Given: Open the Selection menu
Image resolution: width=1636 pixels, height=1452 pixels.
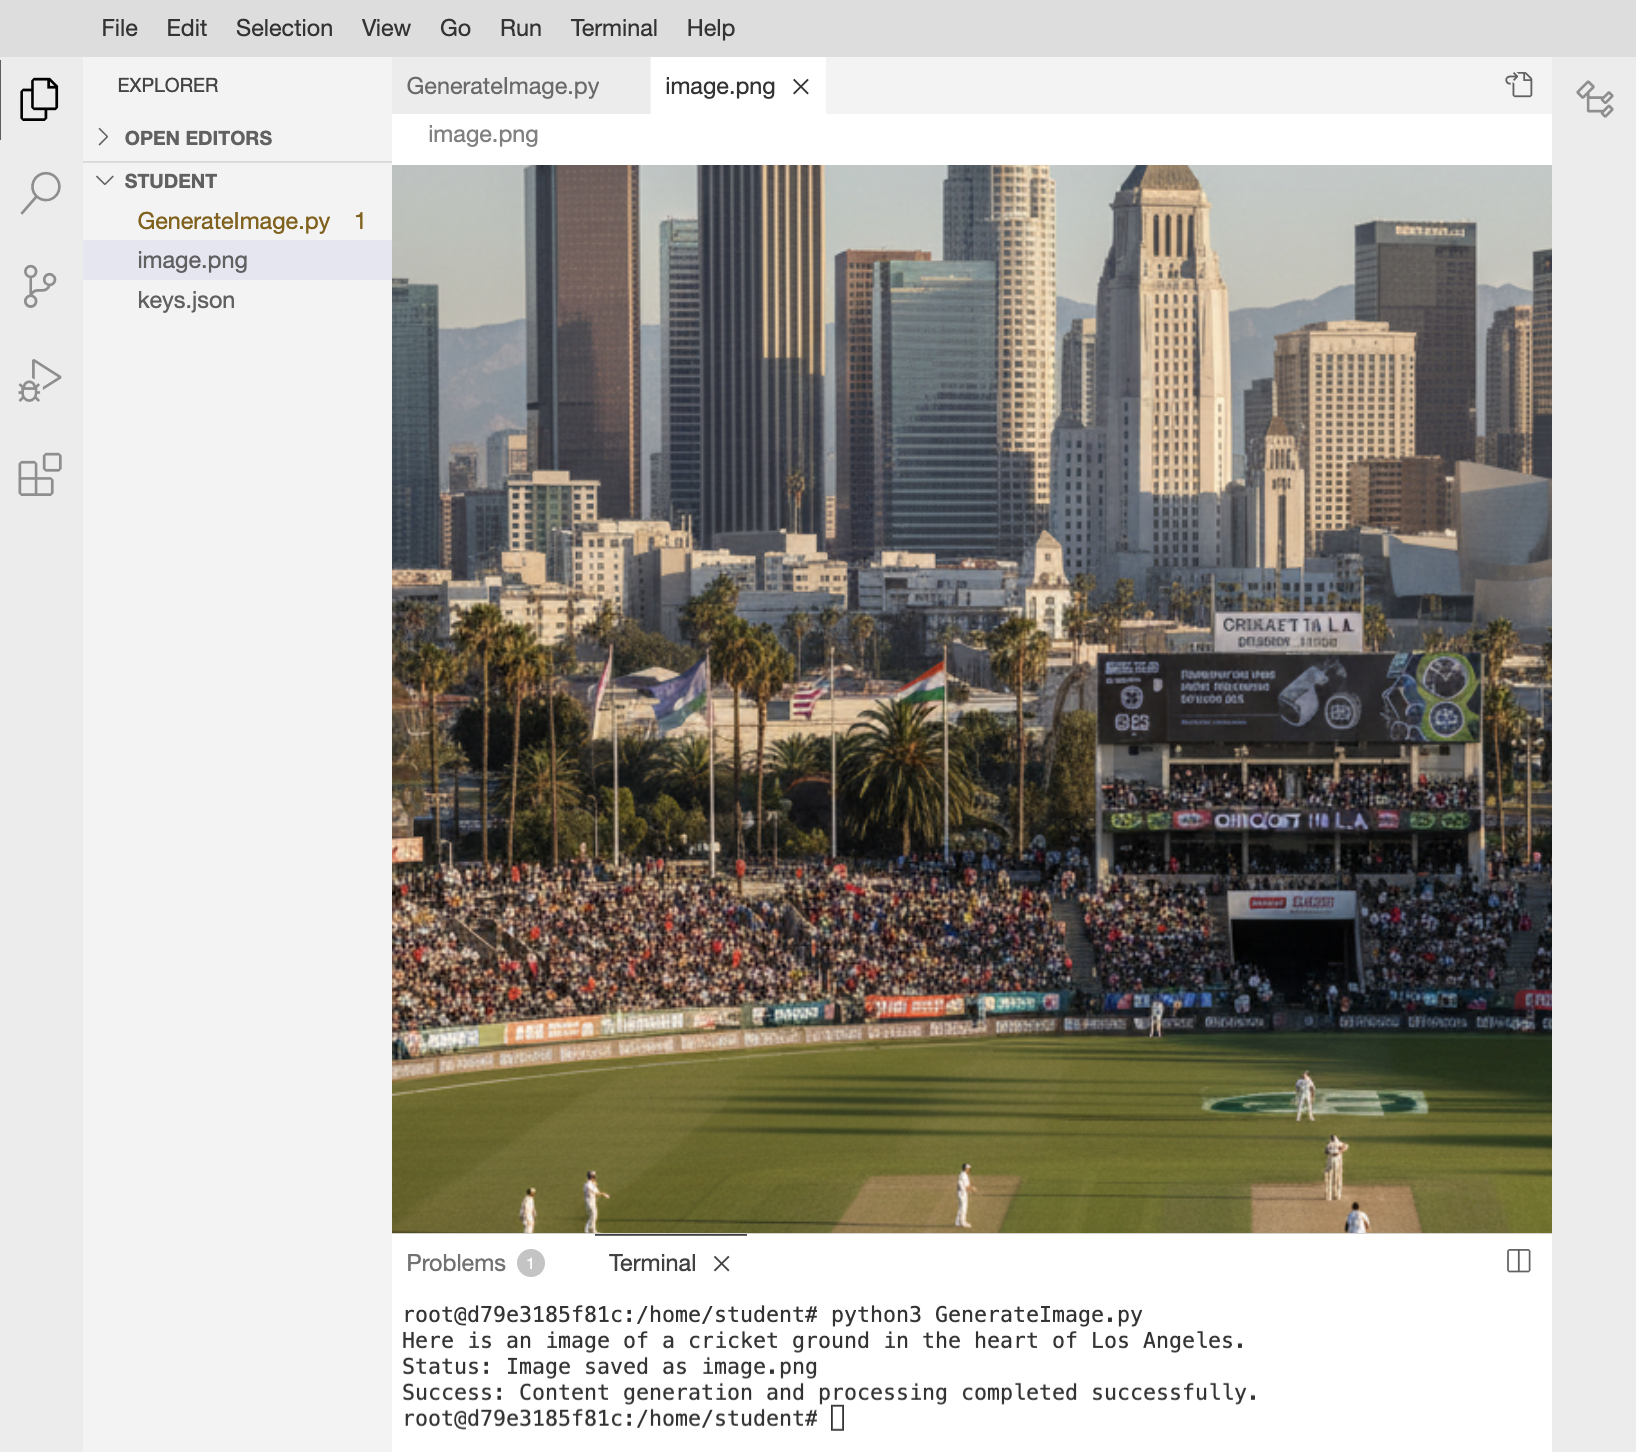Looking at the screenshot, I should click(x=284, y=28).
